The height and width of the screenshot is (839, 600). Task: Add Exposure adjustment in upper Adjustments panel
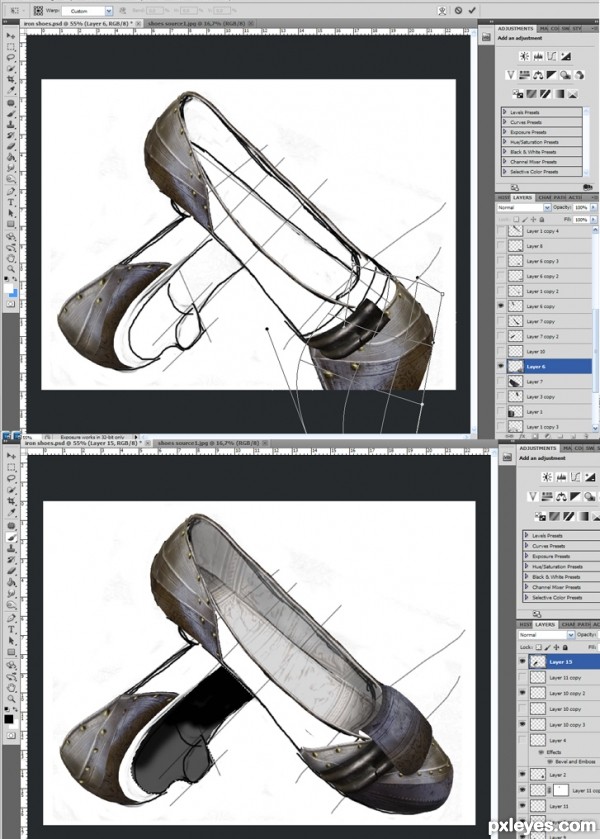566,56
